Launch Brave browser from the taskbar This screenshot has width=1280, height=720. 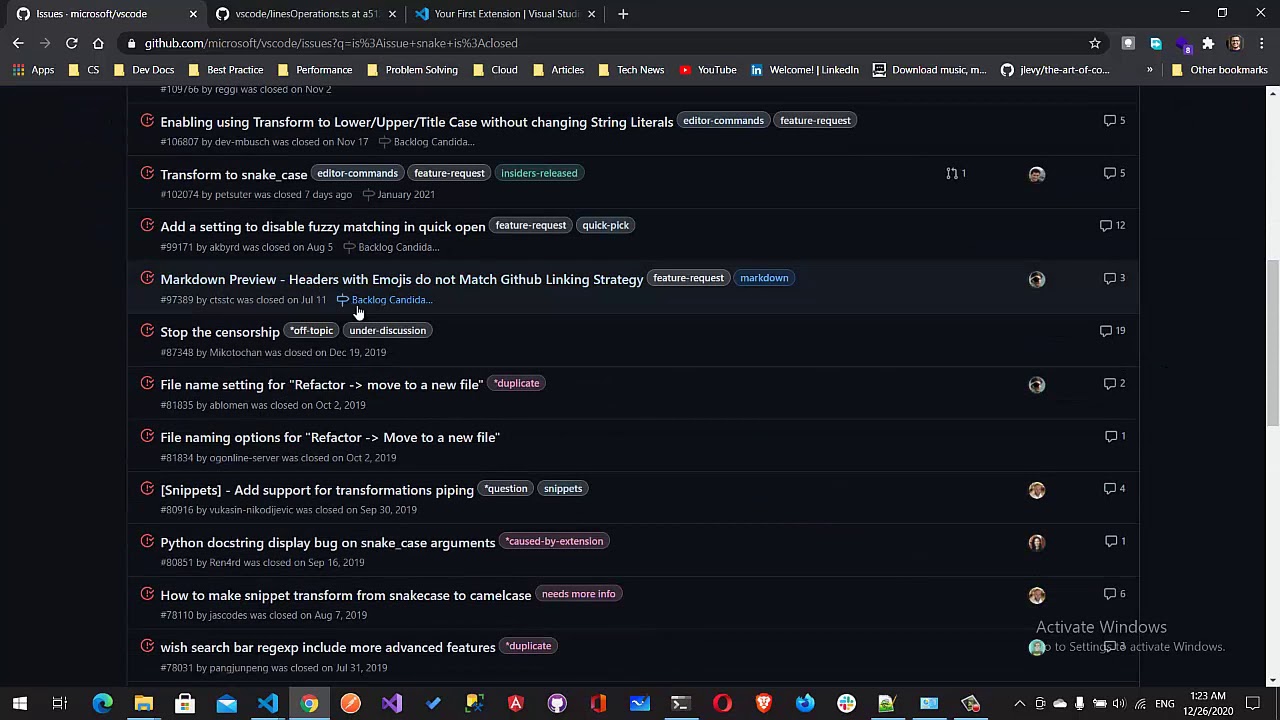(x=764, y=704)
